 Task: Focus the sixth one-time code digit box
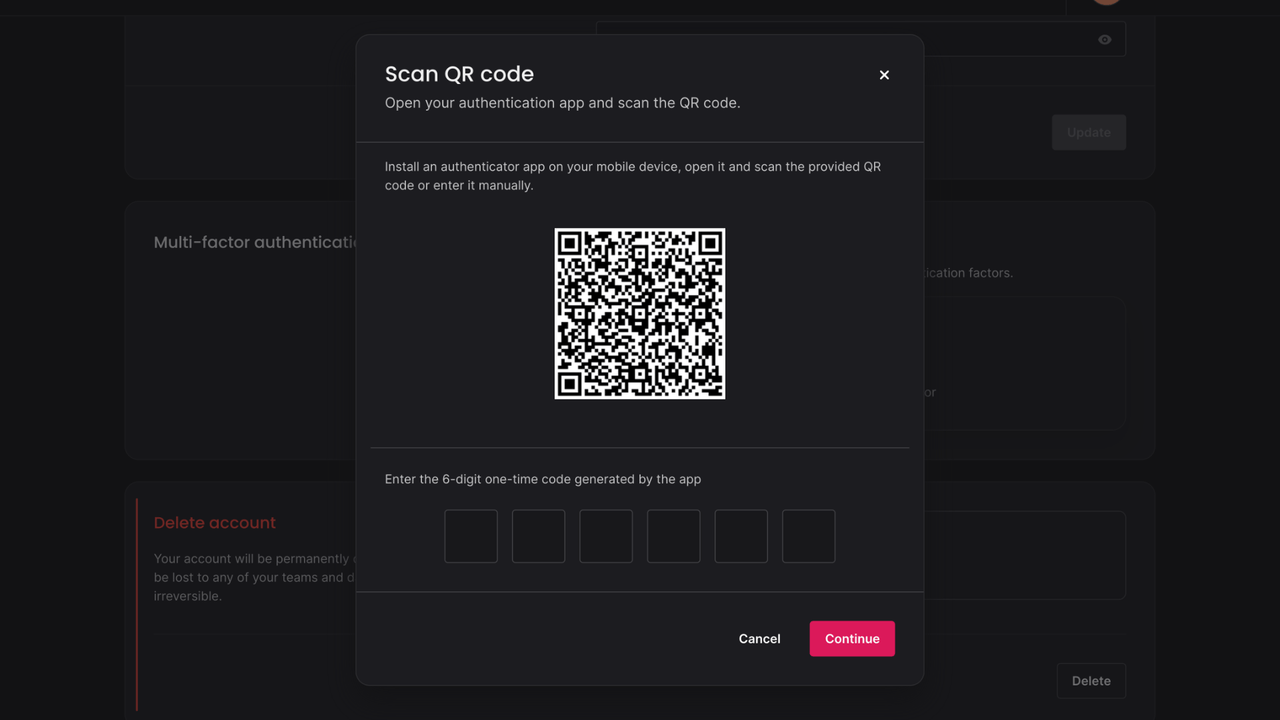[809, 536]
